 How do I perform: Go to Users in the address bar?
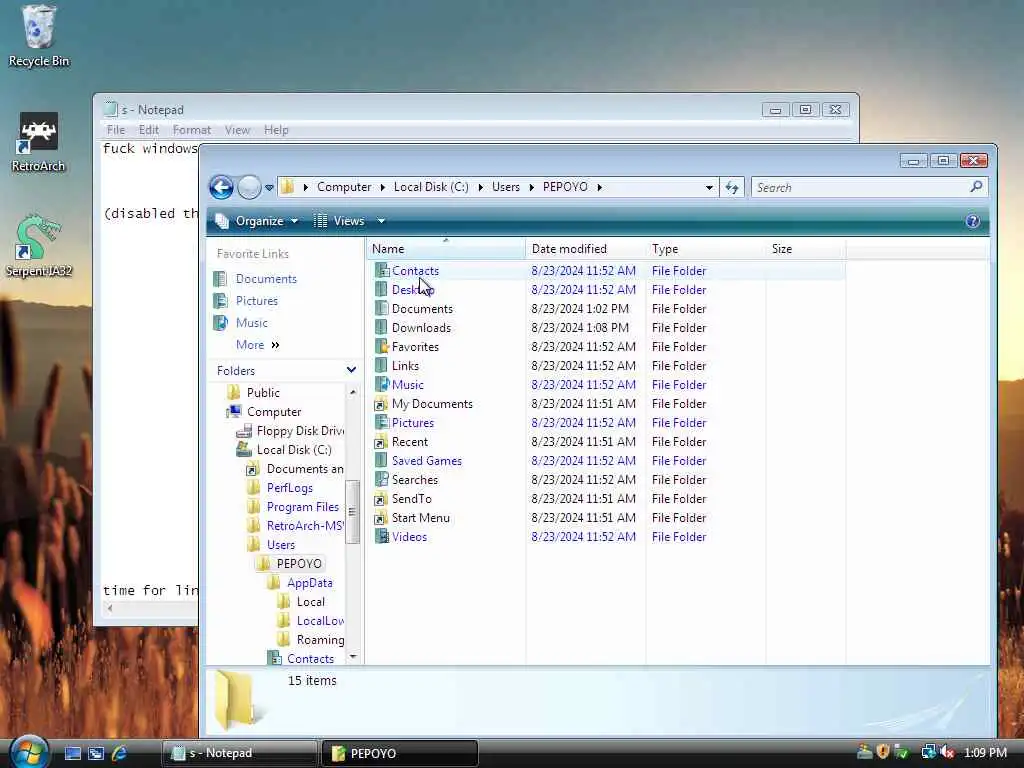tap(505, 187)
